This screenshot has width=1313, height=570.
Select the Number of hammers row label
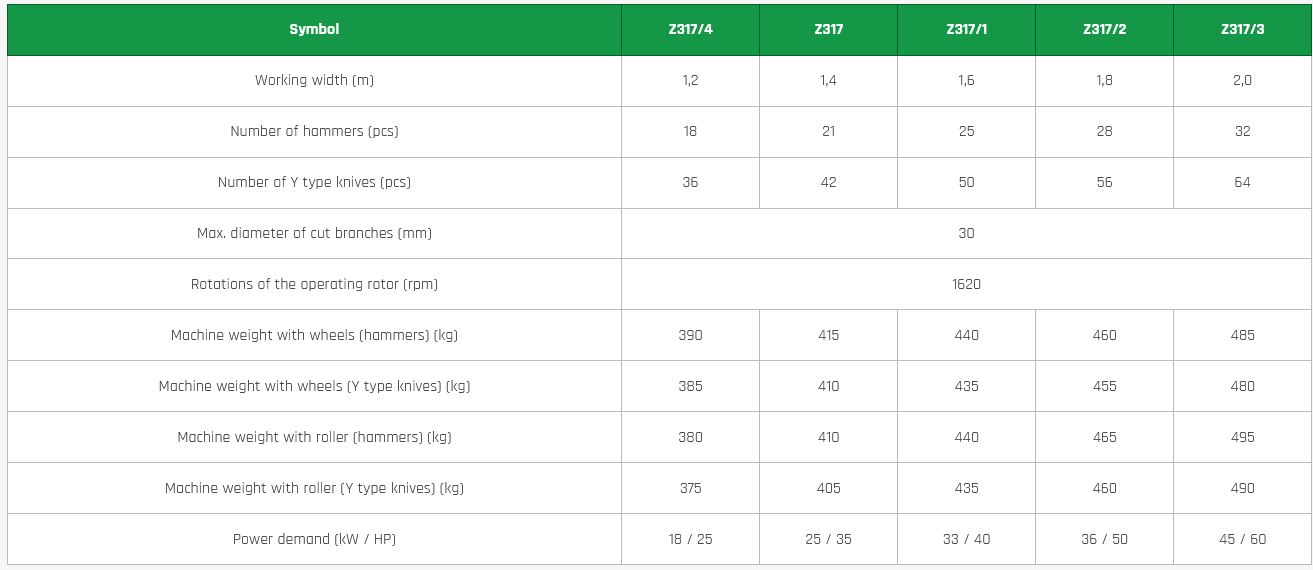point(314,131)
